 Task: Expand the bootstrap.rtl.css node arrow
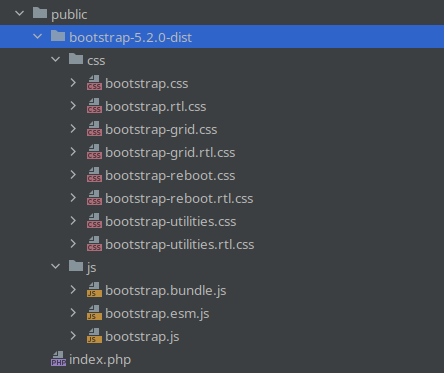(73, 106)
